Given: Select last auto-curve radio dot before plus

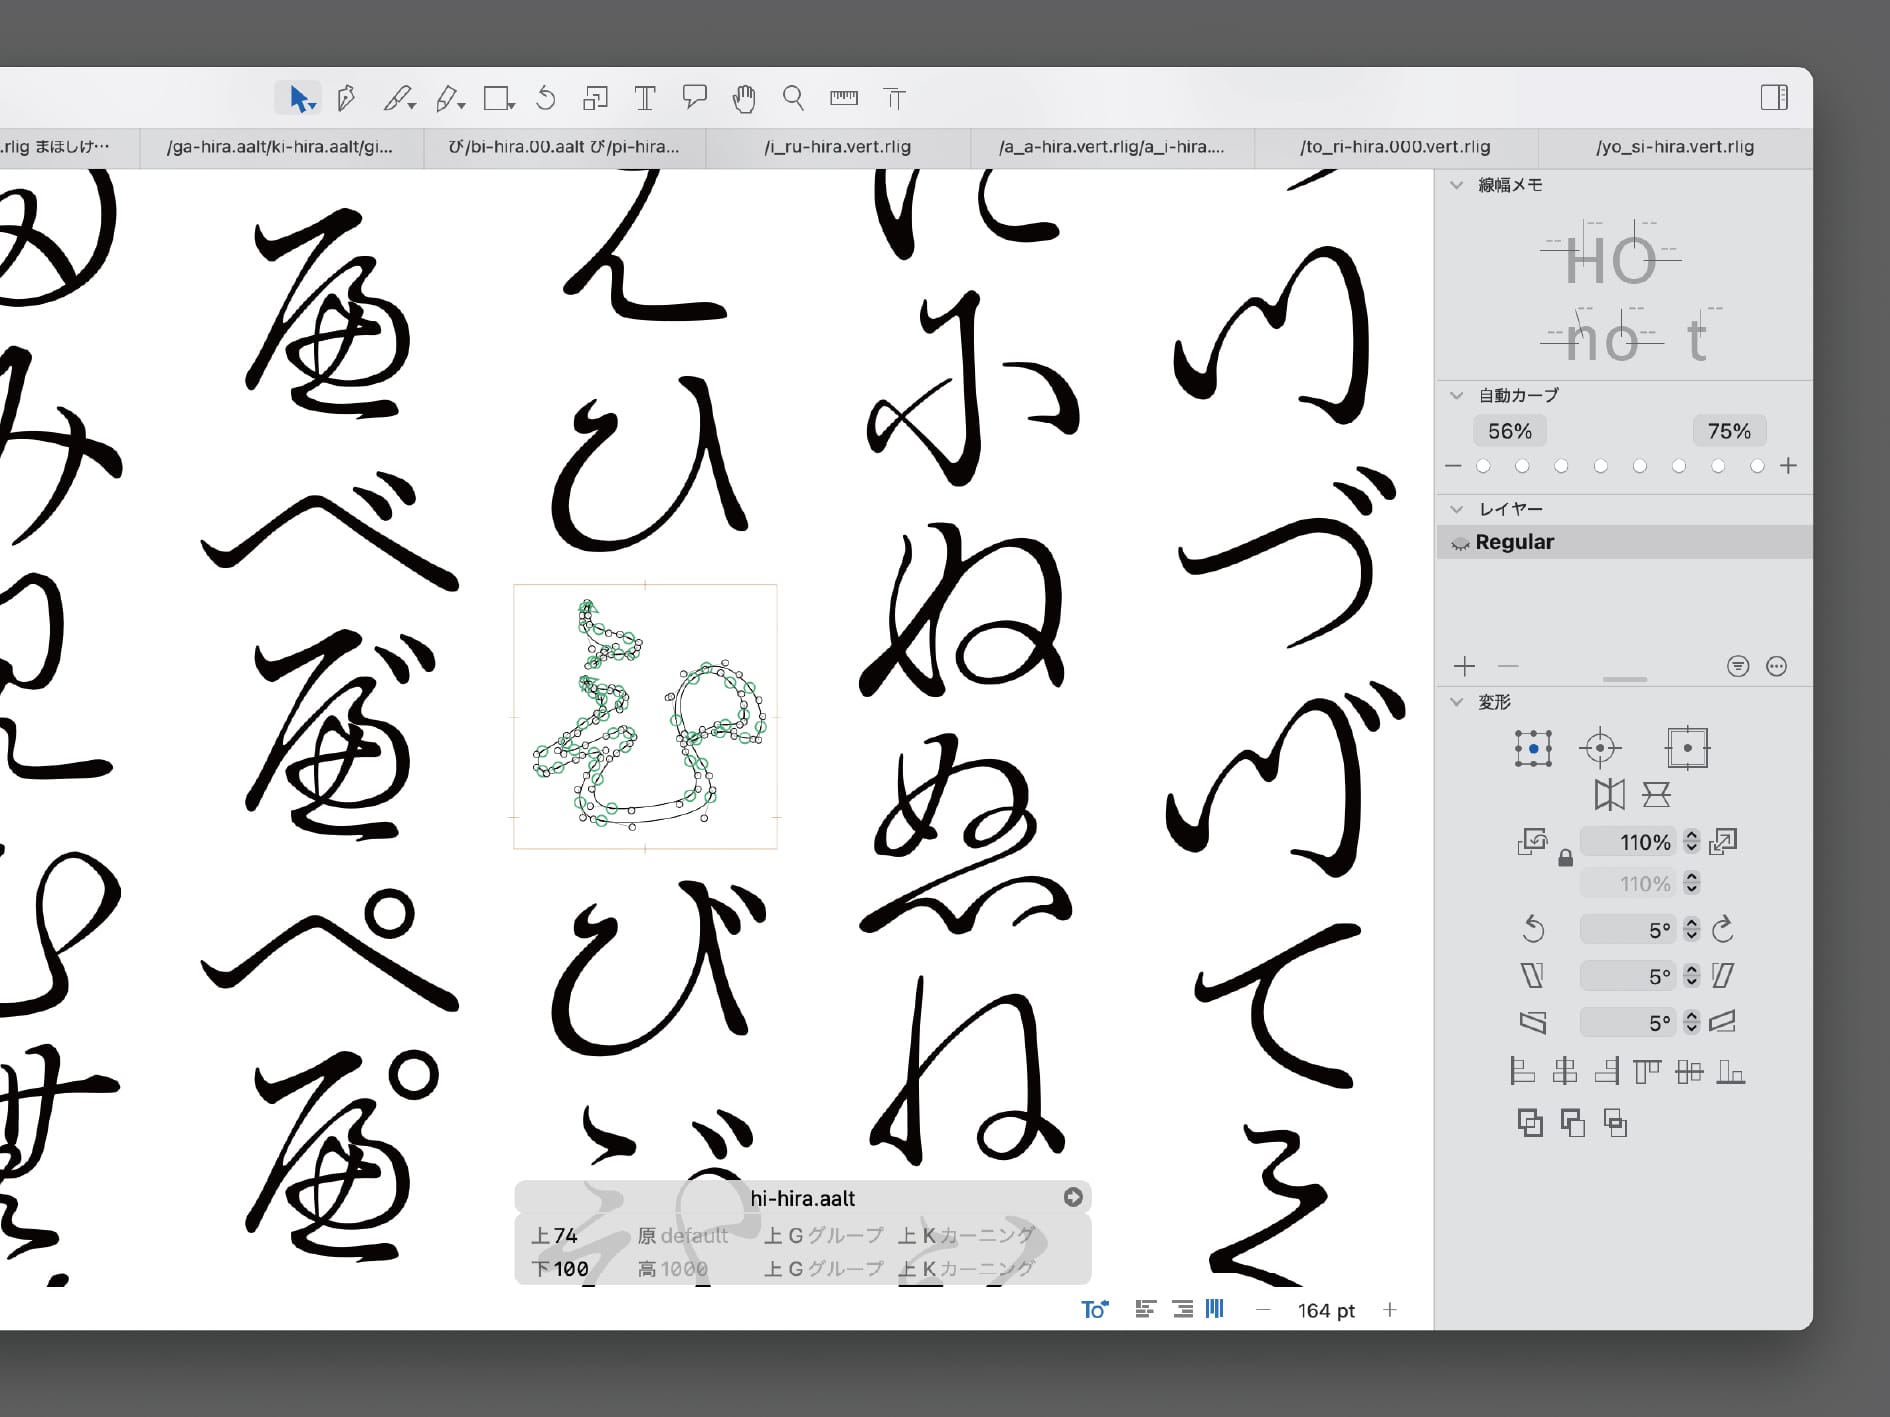Looking at the screenshot, I should tap(1757, 466).
